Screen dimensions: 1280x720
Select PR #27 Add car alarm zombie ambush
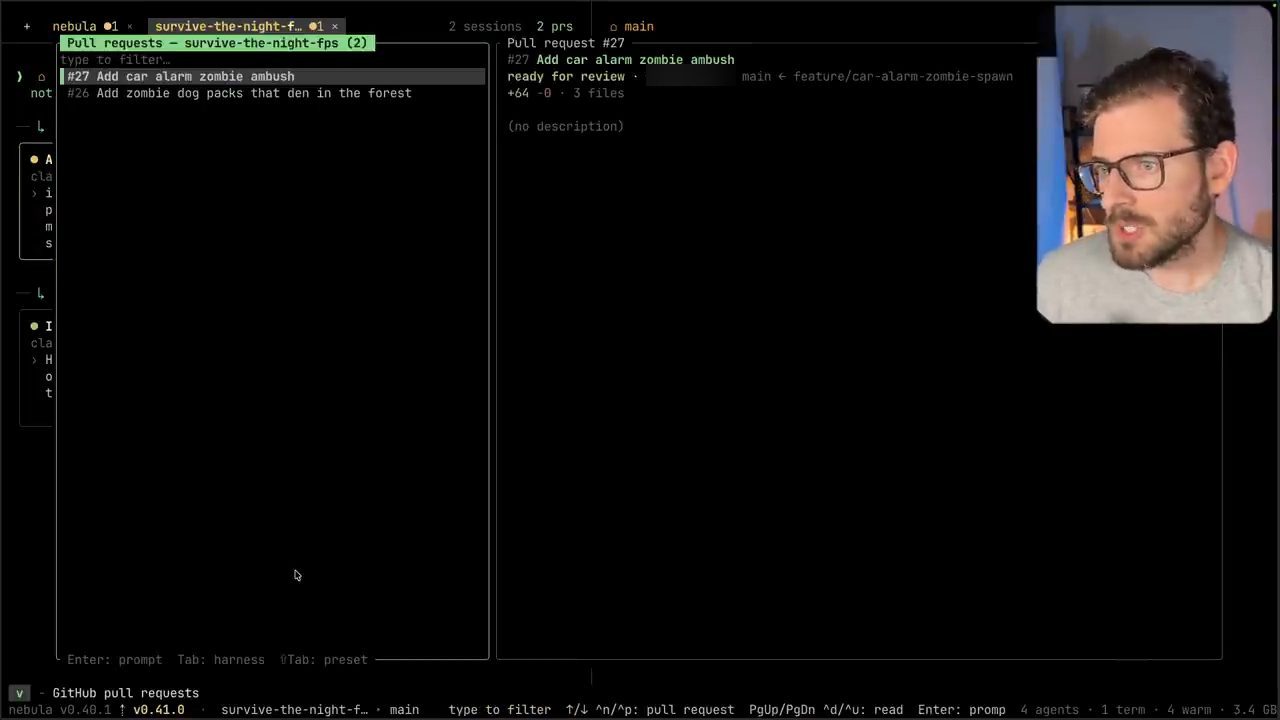click(x=272, y=77)
